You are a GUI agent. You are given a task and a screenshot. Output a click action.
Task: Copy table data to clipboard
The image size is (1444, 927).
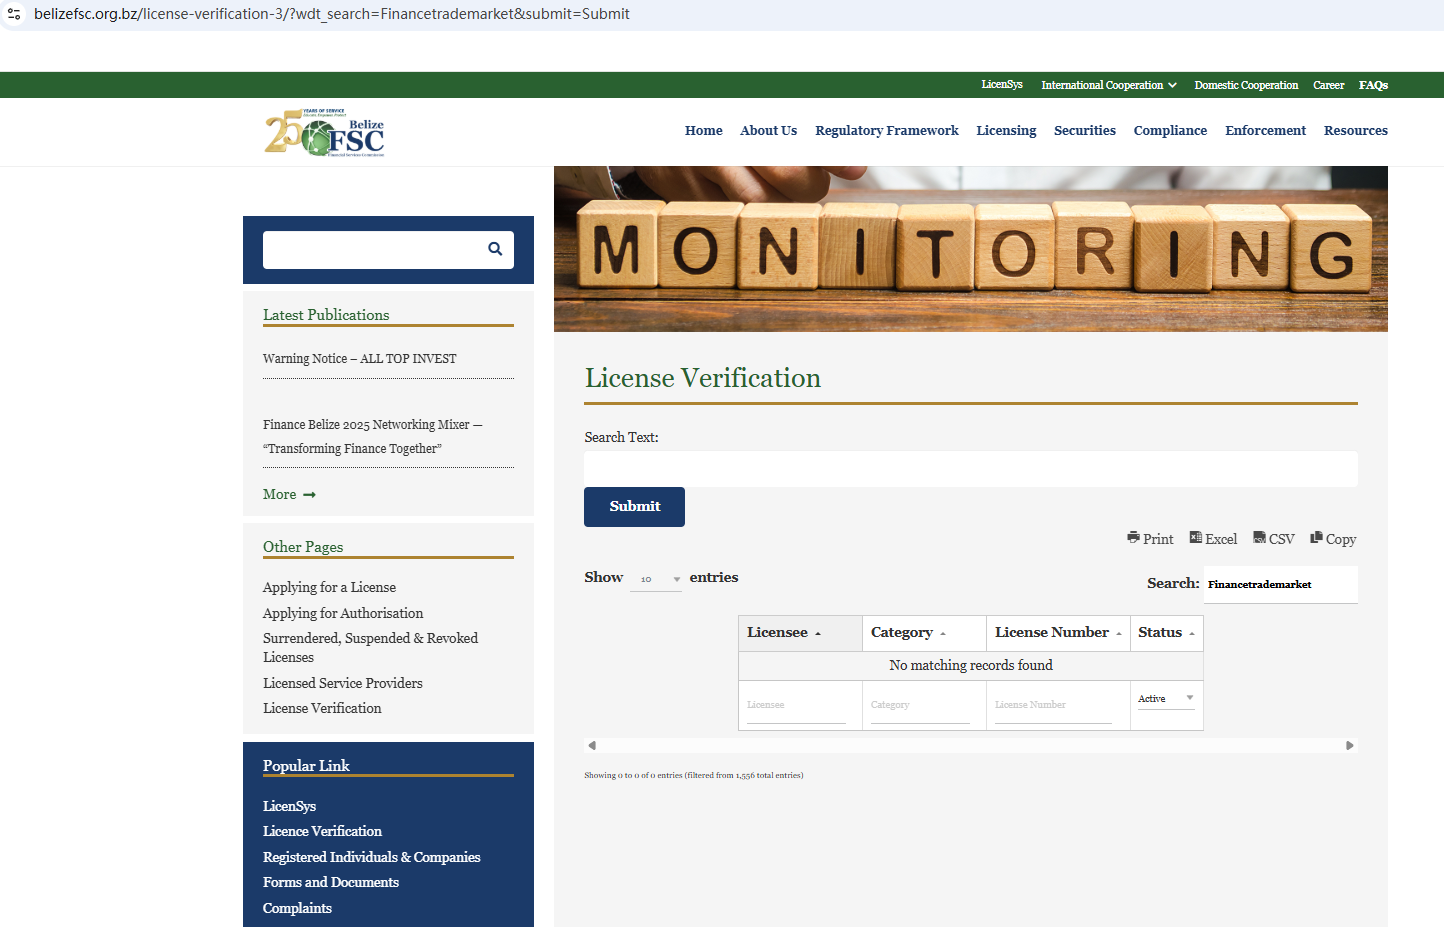[x=1332, y=538]
